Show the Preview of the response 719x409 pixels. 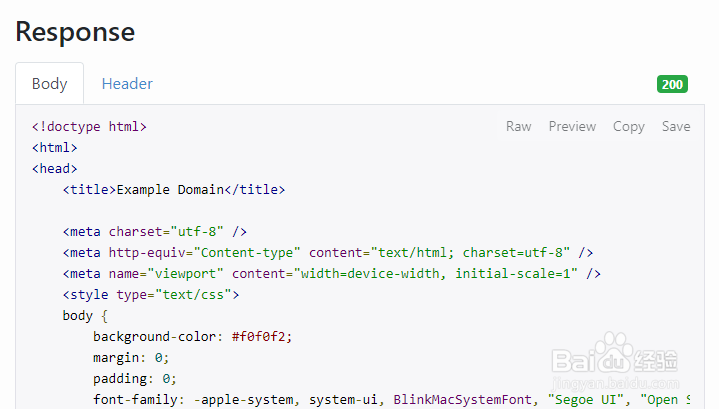(572, 126)
